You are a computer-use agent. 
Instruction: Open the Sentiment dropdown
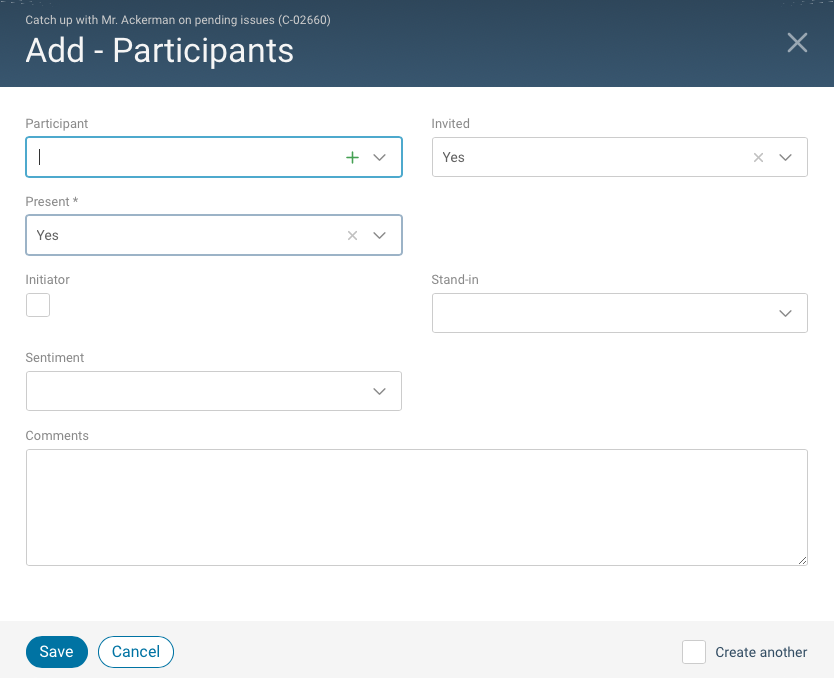(380, 391)
